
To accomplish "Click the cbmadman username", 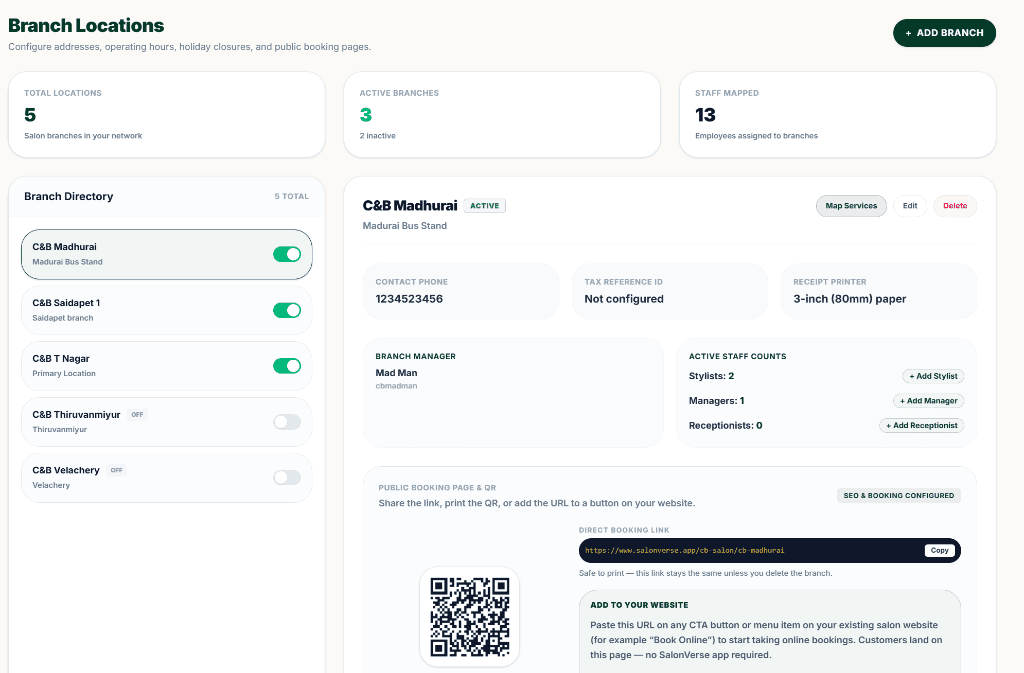I will [x=396, y=386].
